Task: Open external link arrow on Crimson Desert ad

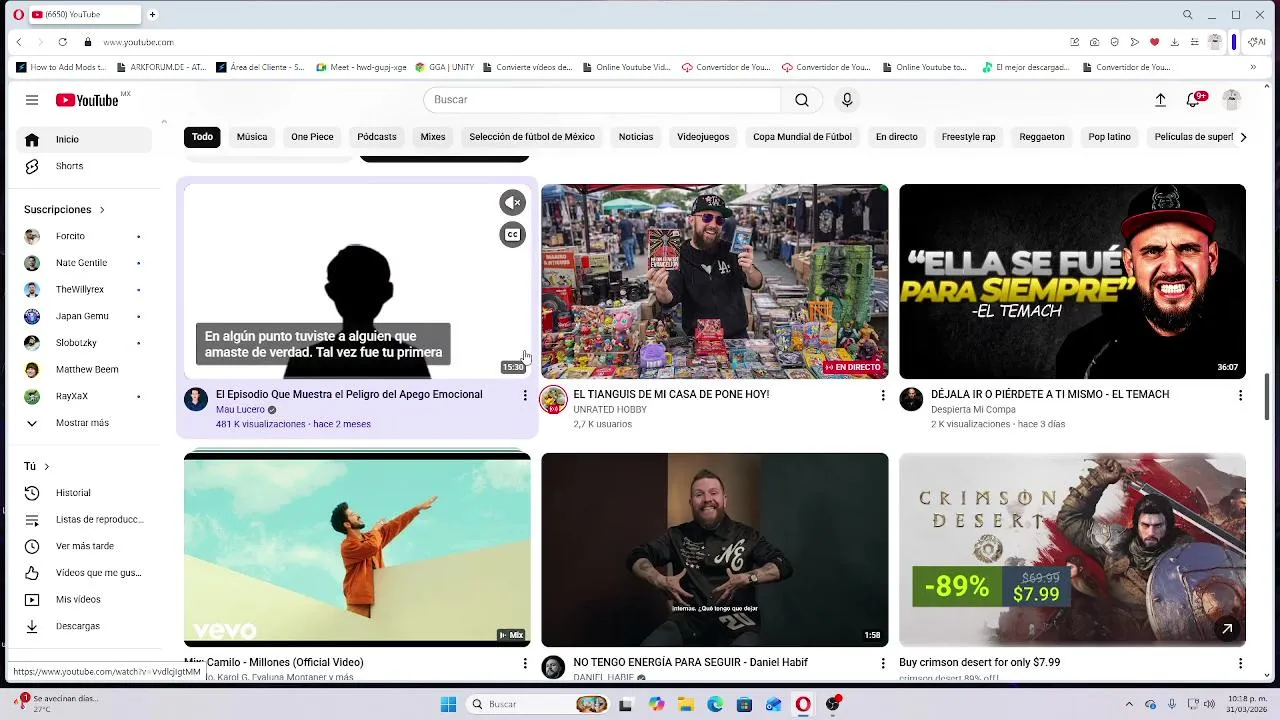Action: [1227, 629]
